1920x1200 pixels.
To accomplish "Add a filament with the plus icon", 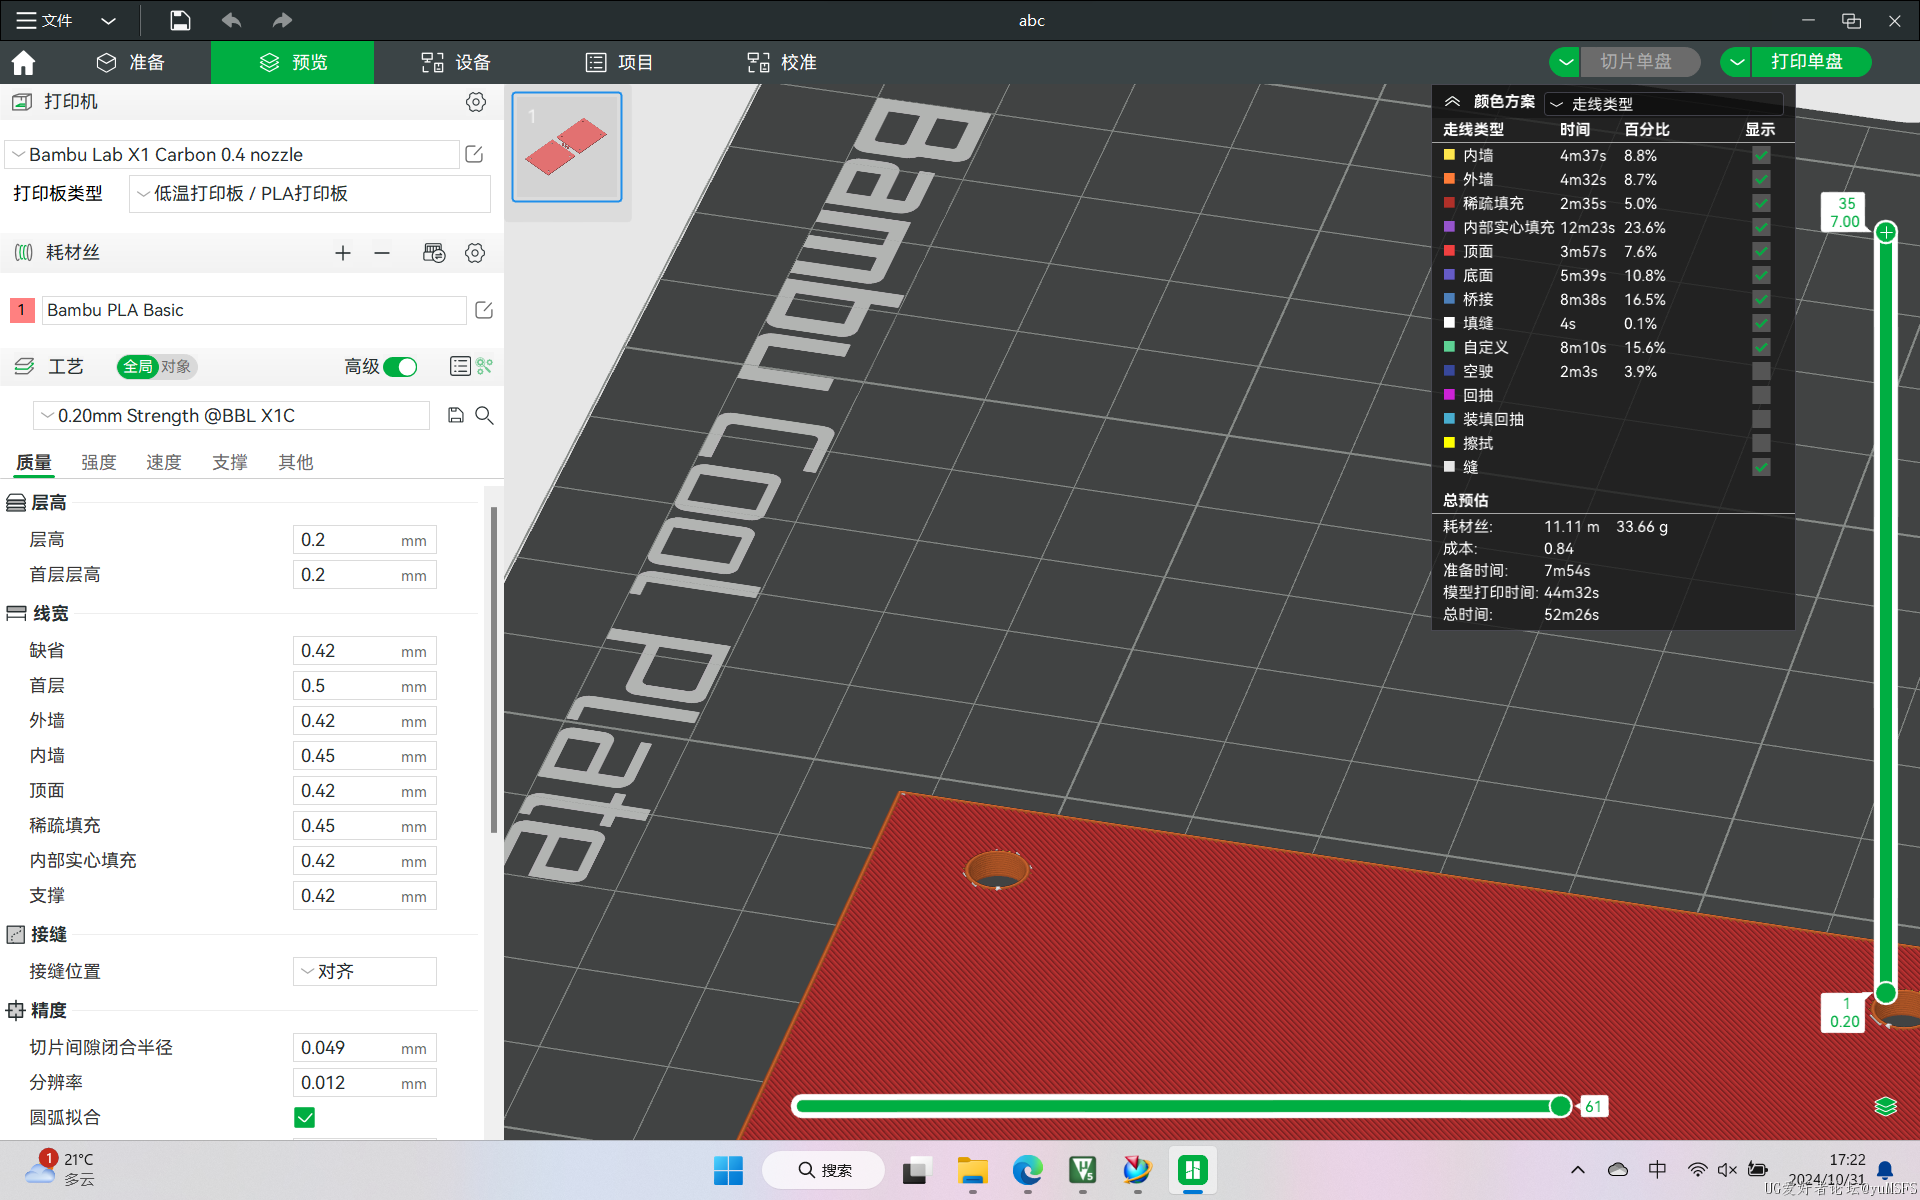I will [x=343, y=253].
